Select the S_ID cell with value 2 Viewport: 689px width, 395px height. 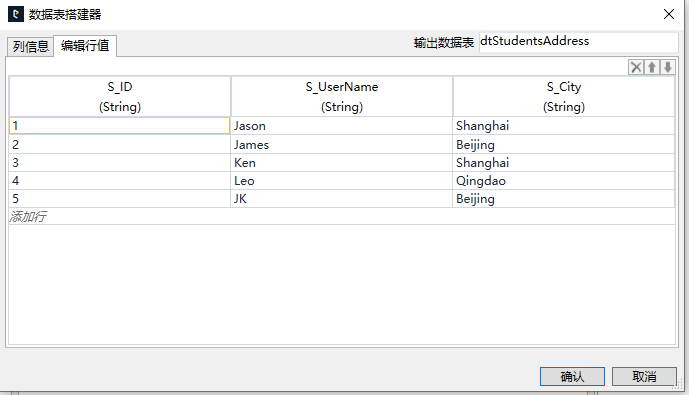[120, 145]
